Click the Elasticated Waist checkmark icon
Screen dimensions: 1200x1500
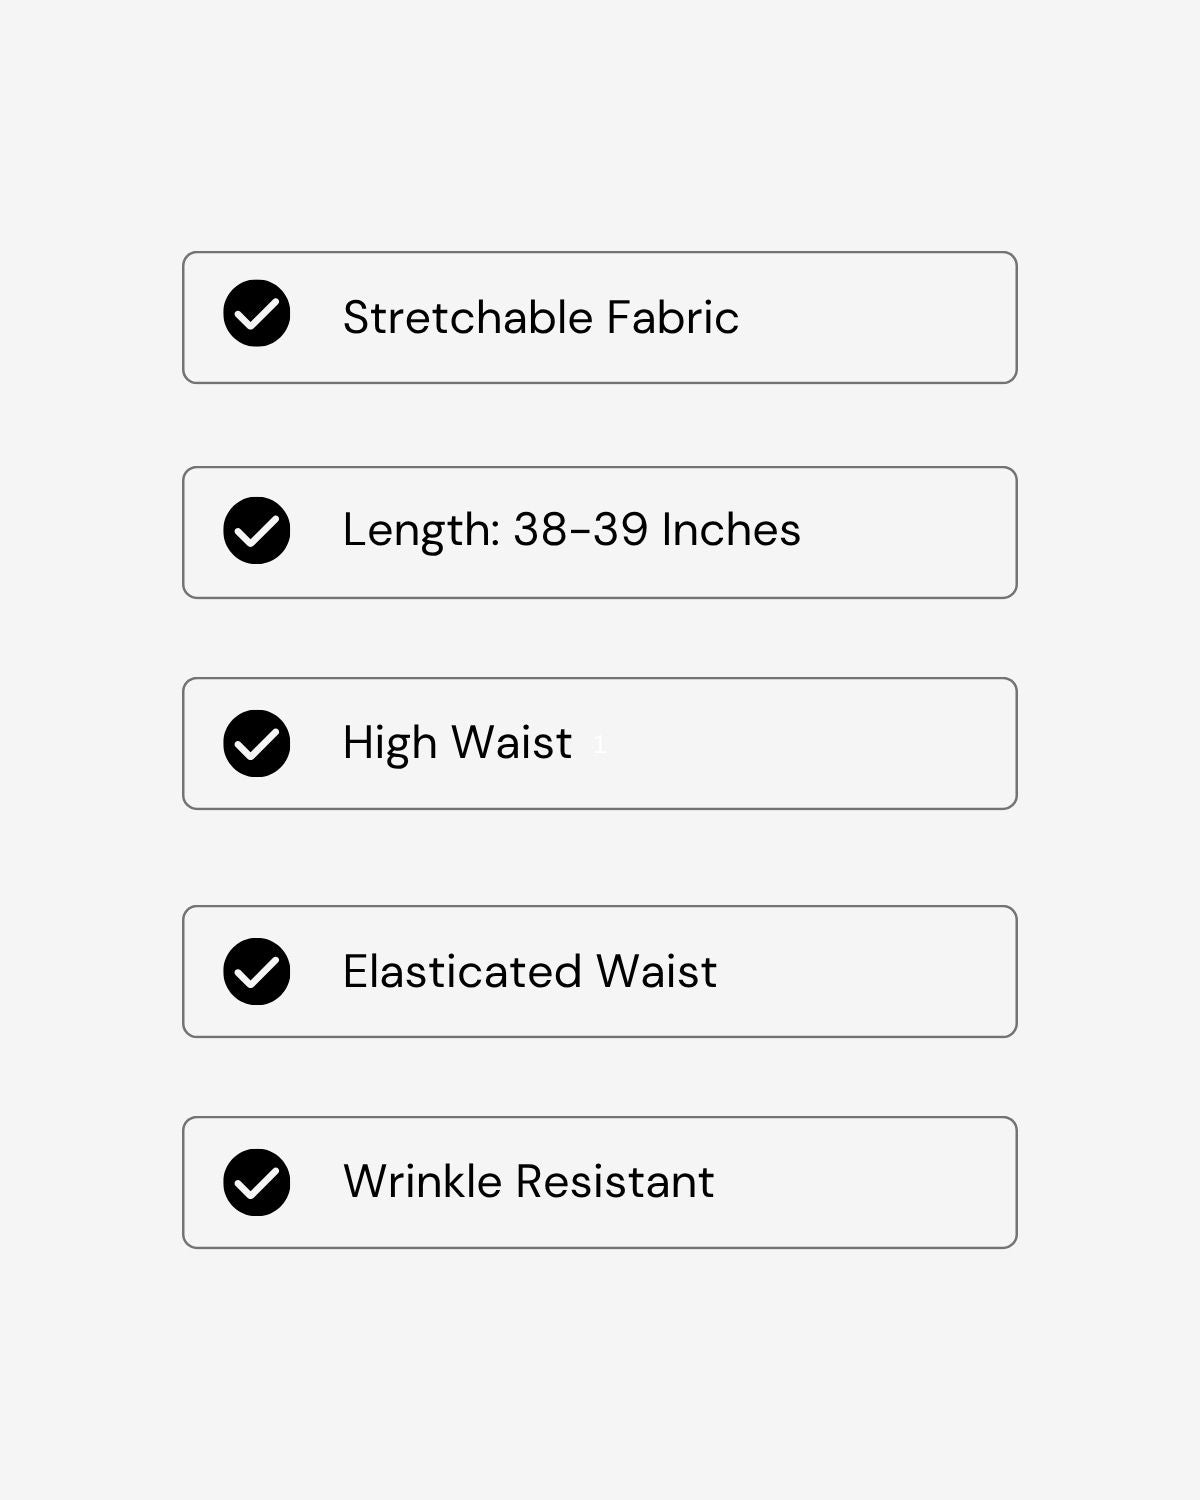(x=257, y=971)
